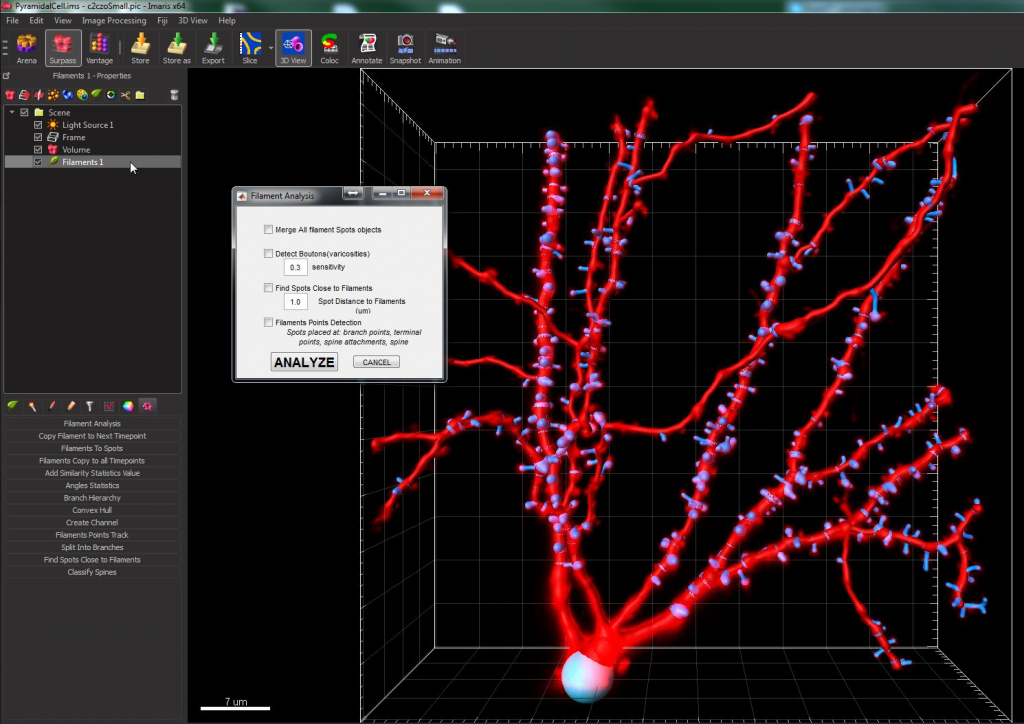
Task: Click Spot Distance to Filaments field
Action: pyautogui.click(x=295, y=302)
